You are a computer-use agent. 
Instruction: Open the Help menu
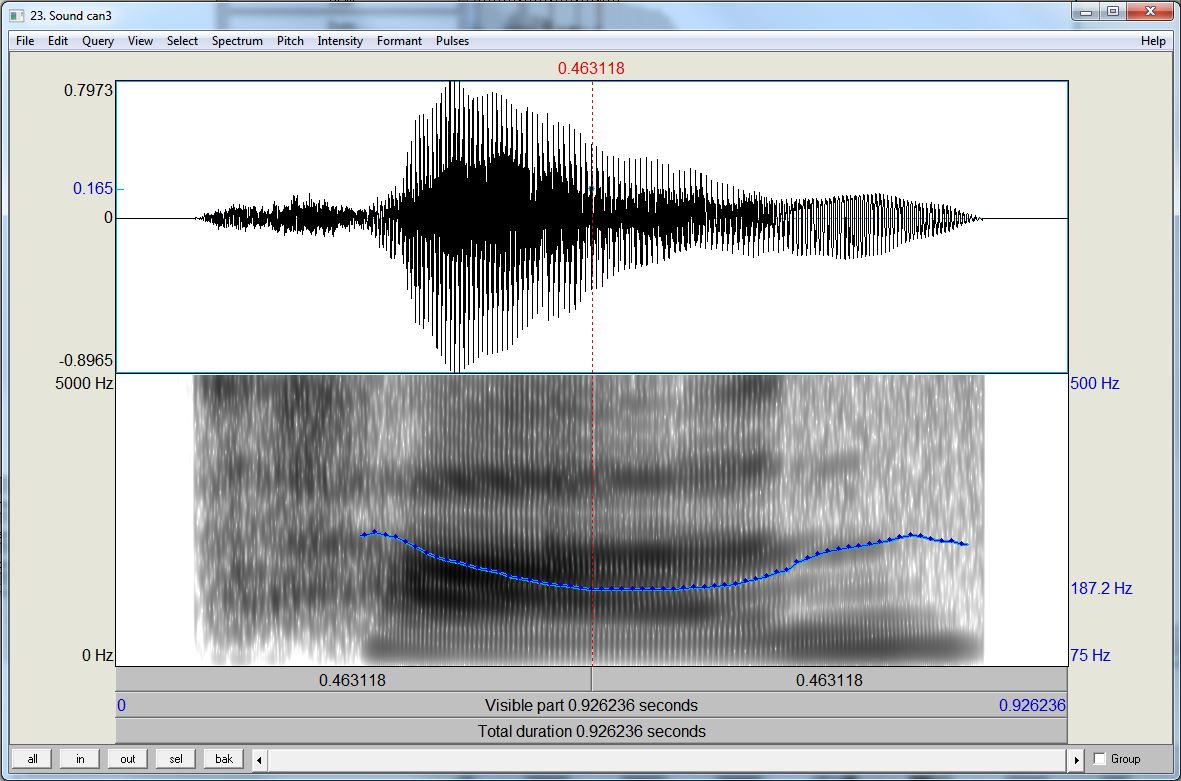coord(1152,41)
